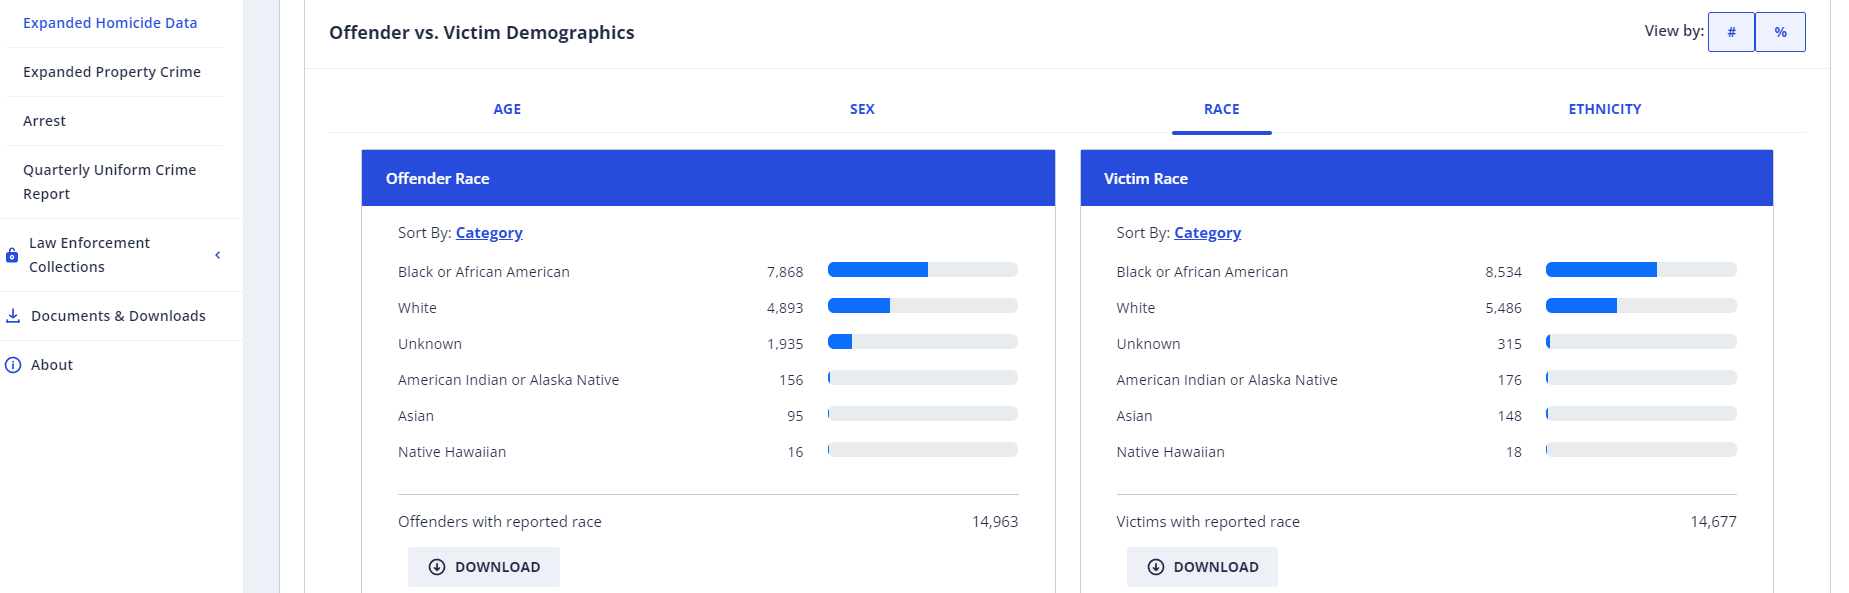Click the lock icon beside Law Enforcement Collections
Image resolution: width=1849 pixels, height=593 pixels.
12,255
